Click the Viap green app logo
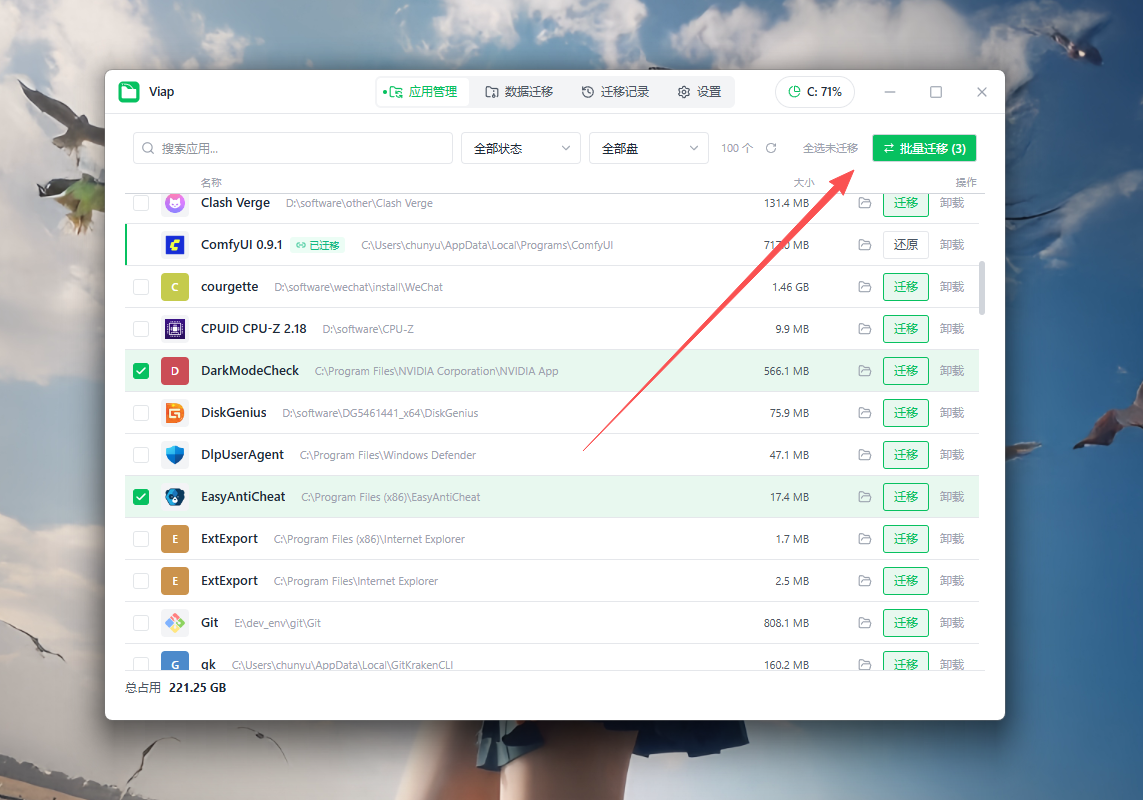Viewport: 1143px width, 800px height. pos(129,92)
